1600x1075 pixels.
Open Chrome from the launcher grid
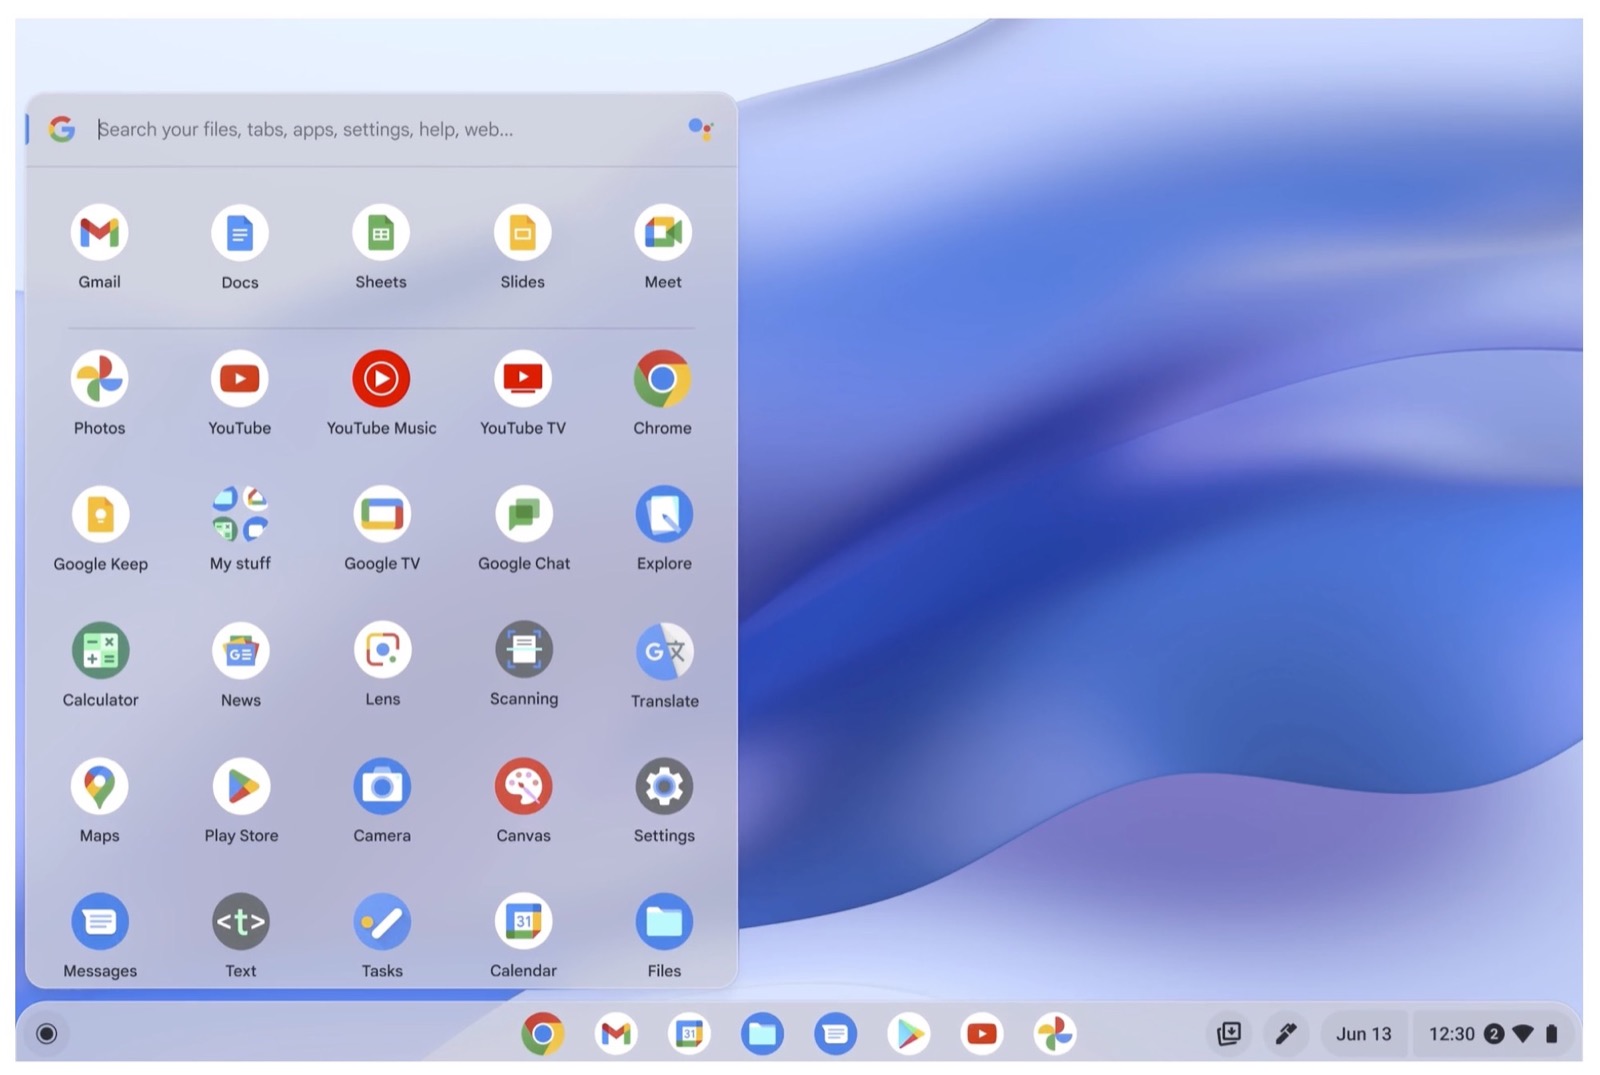coord(662,379)
